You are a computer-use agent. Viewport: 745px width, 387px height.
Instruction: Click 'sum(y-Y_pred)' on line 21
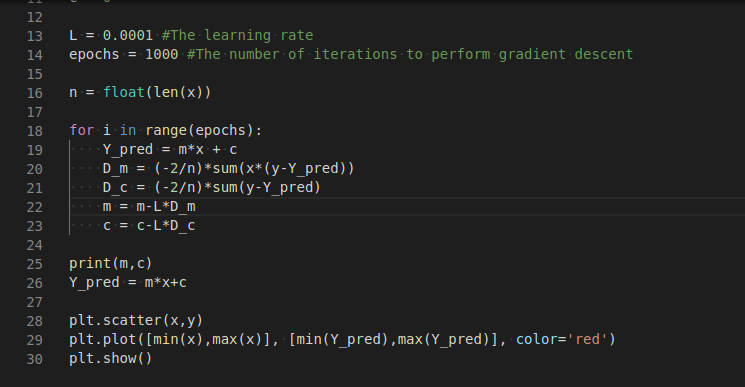pos(267,187)
